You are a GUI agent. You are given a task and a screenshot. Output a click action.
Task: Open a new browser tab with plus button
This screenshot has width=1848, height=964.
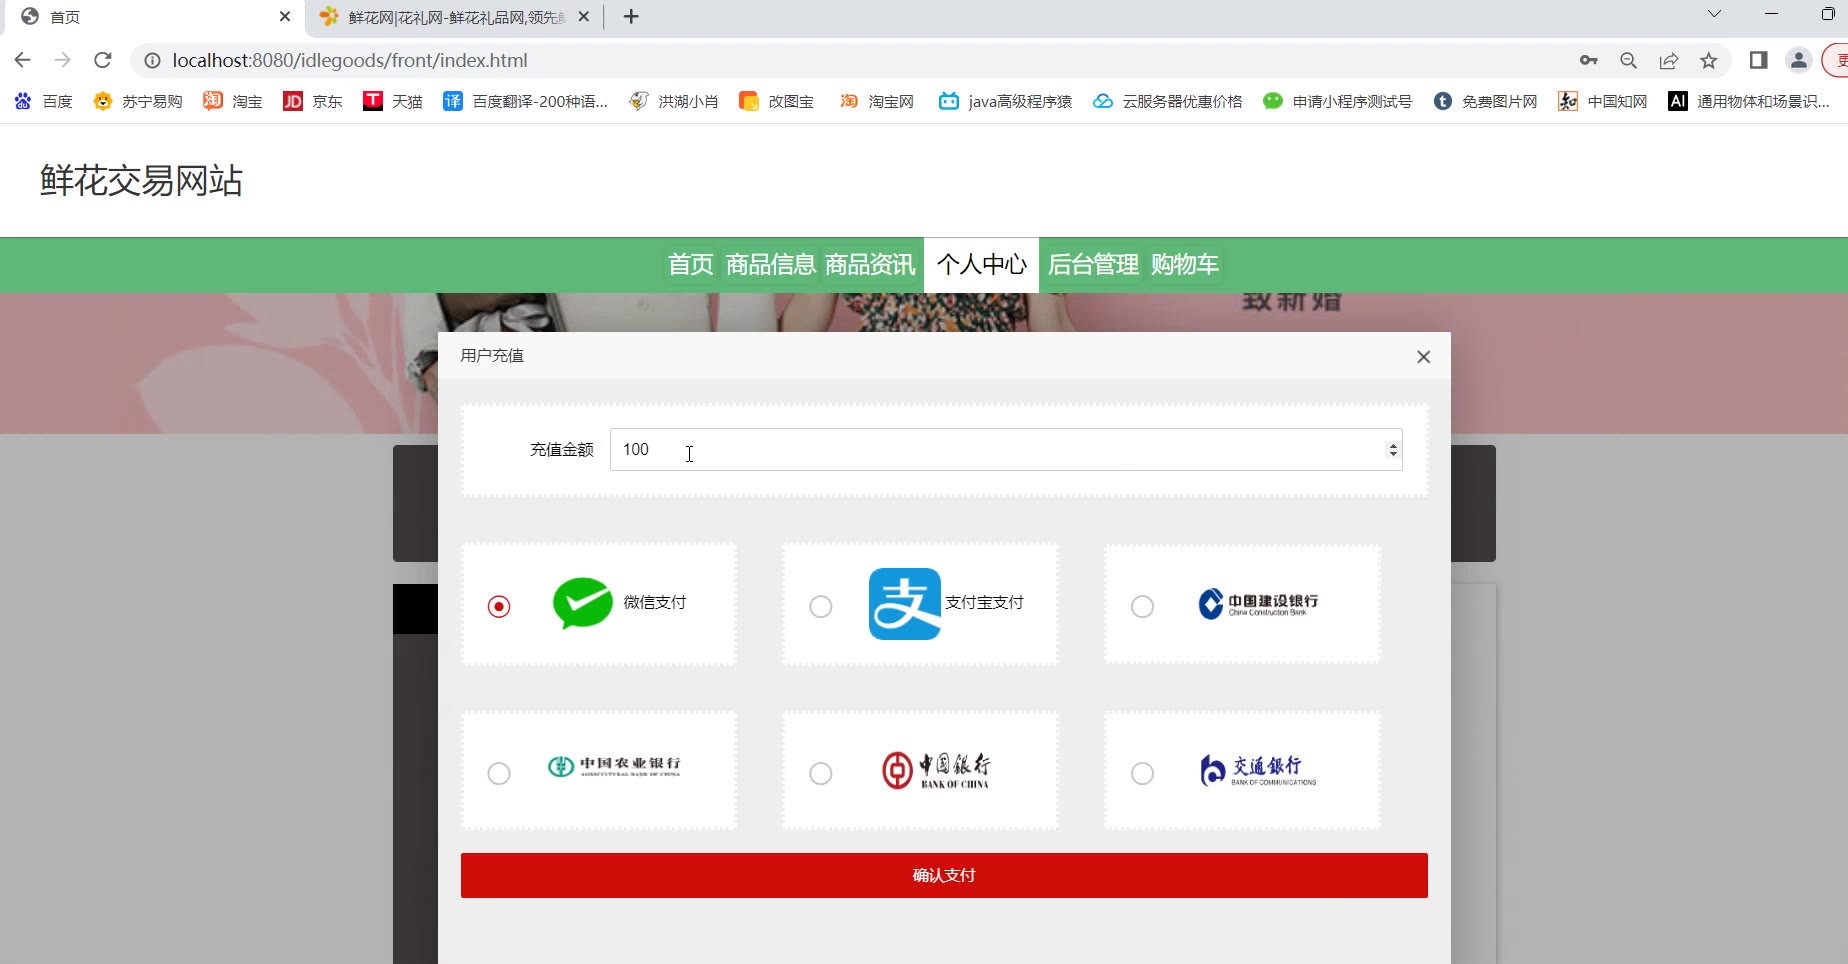click(631, 17)
